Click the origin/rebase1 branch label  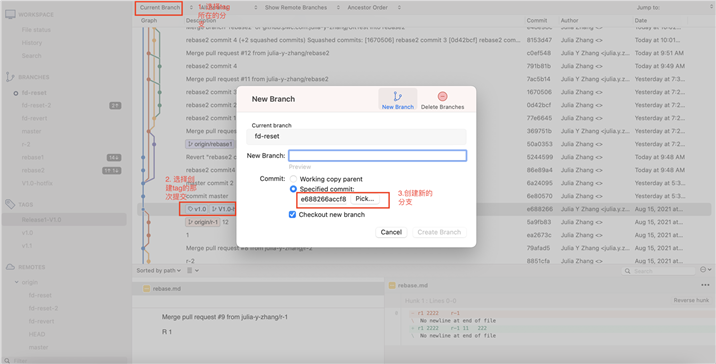[x=210, y=144]
